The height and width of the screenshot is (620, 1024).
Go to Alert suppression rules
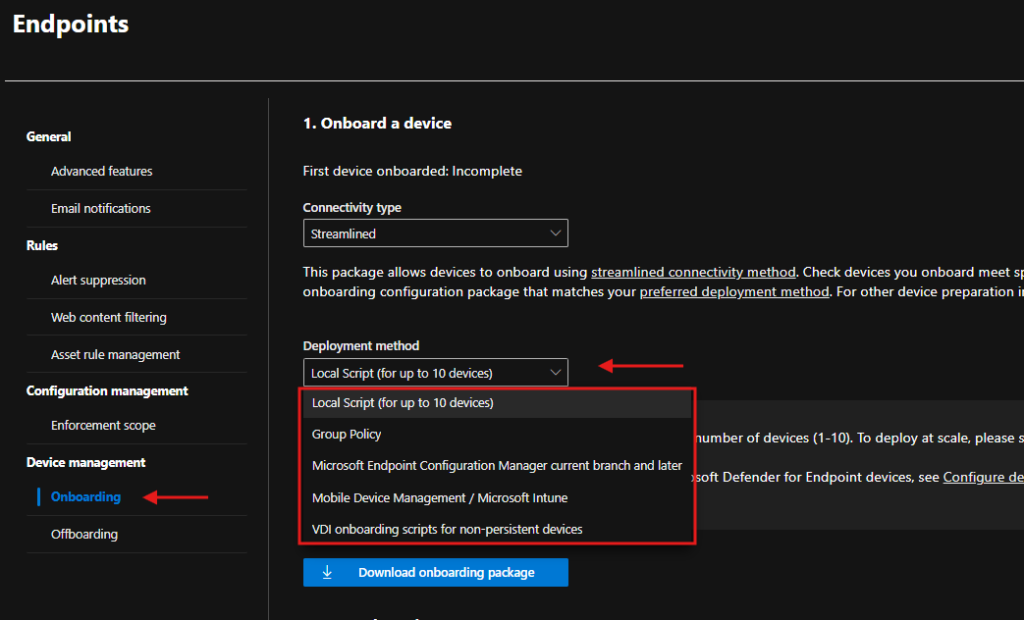[x=98, y=280]
